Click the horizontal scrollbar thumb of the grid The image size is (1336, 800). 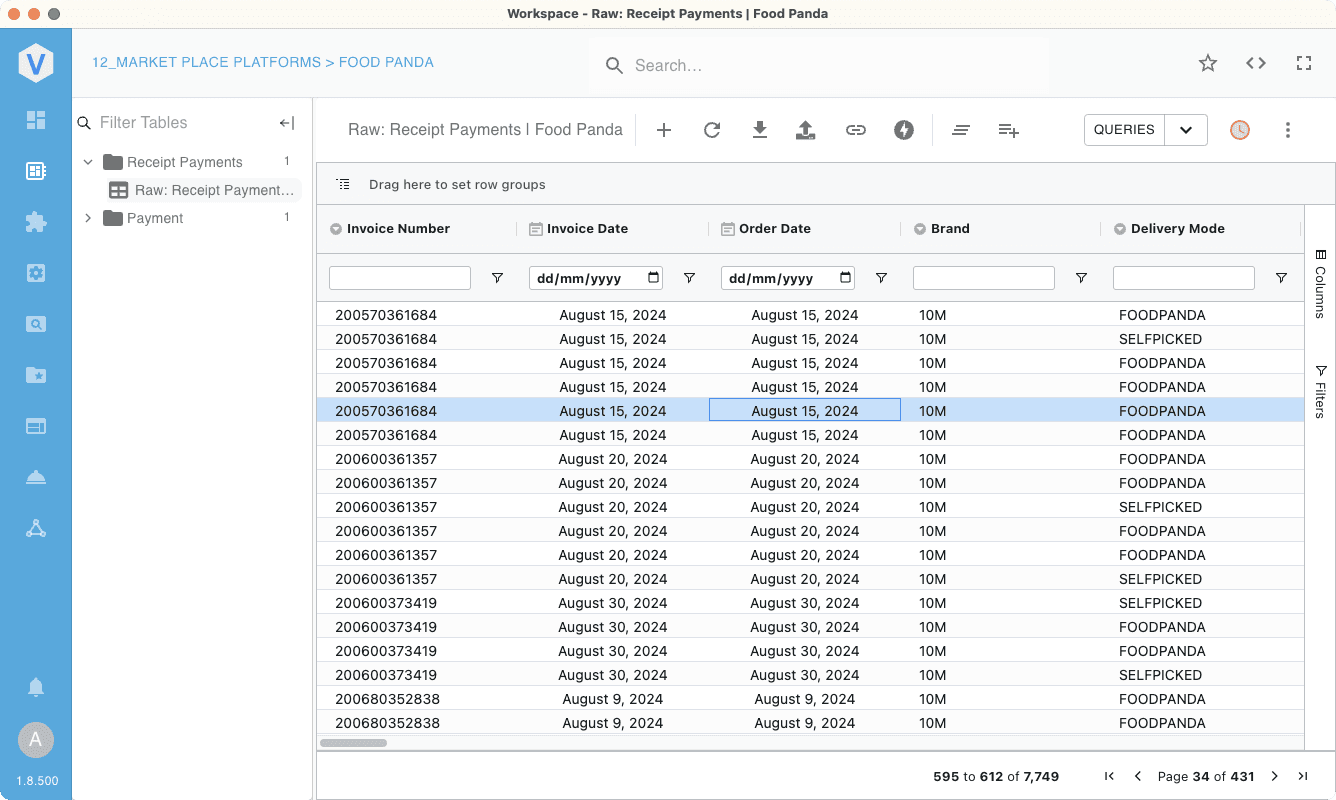tap(353, 743)
